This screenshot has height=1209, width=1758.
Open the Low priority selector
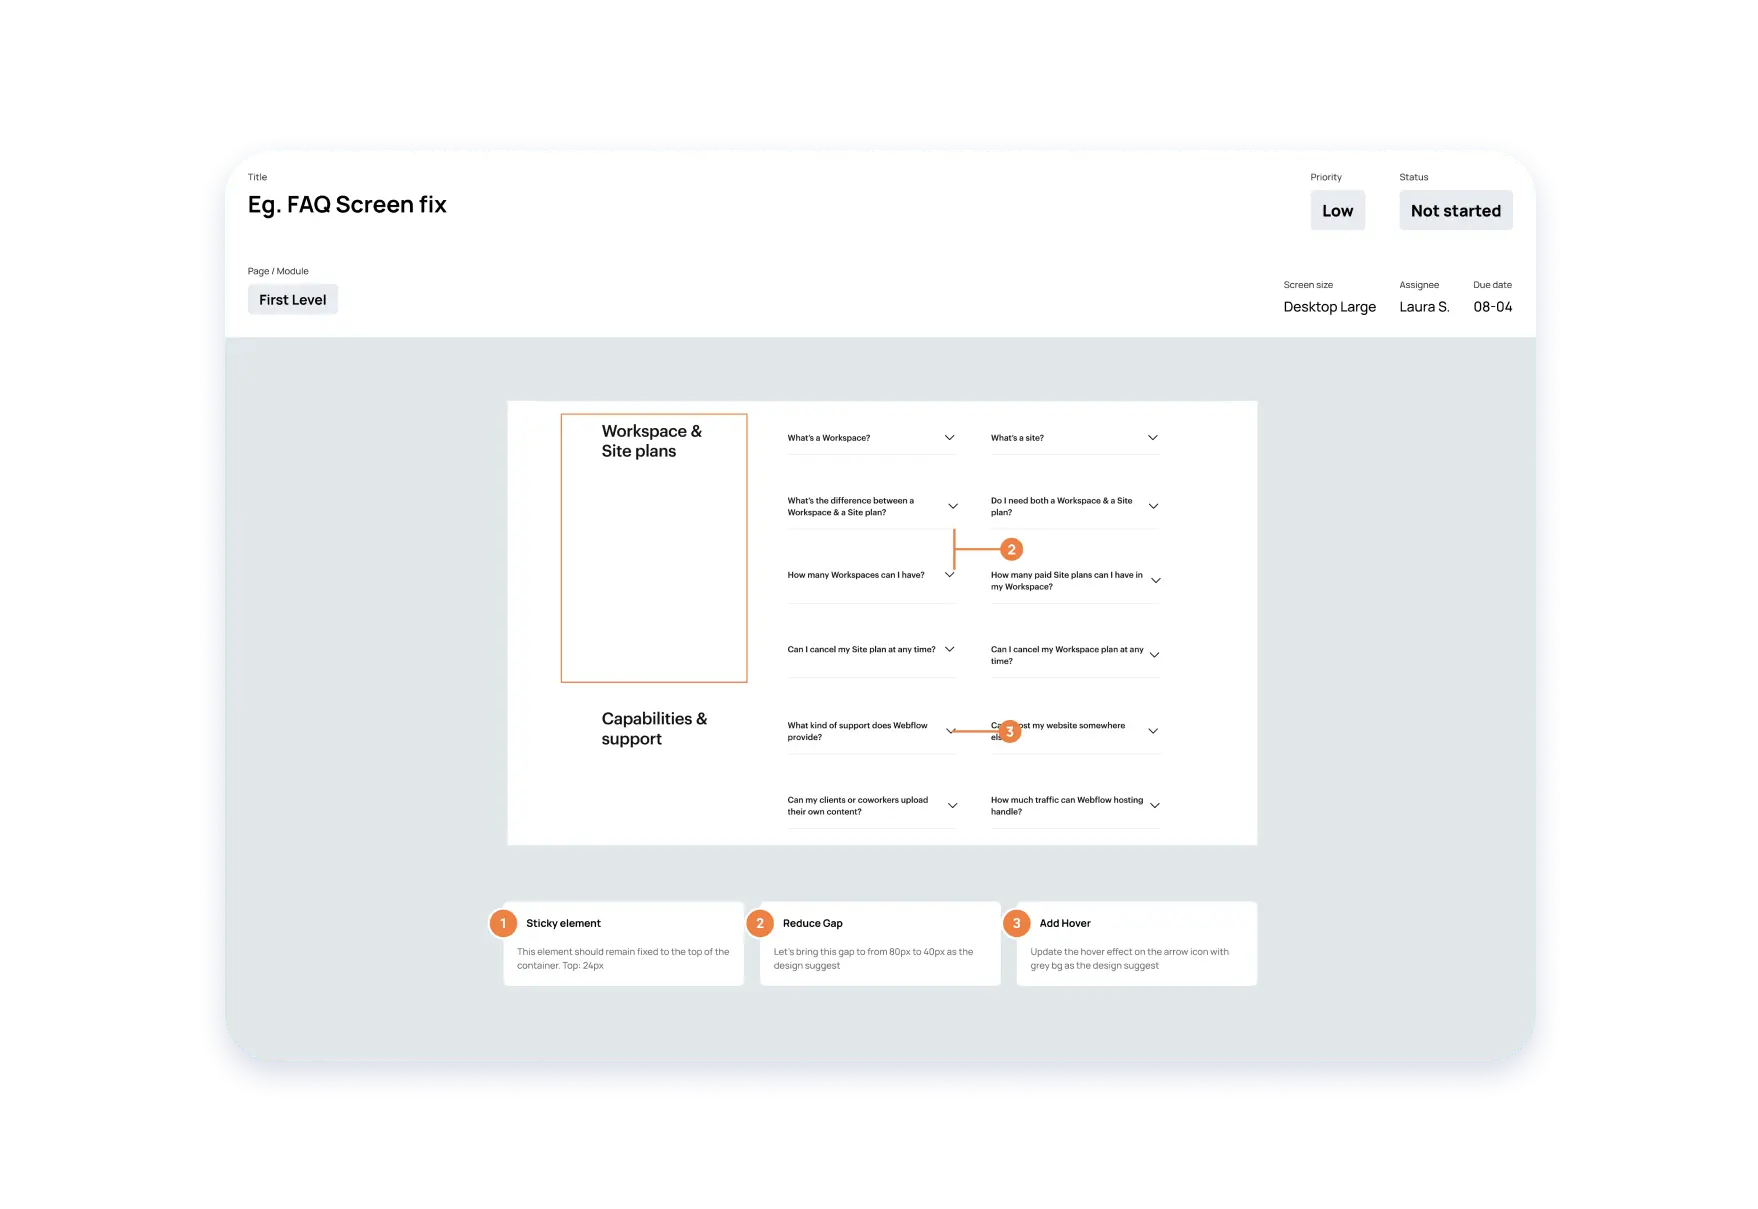pos(1337,211)
